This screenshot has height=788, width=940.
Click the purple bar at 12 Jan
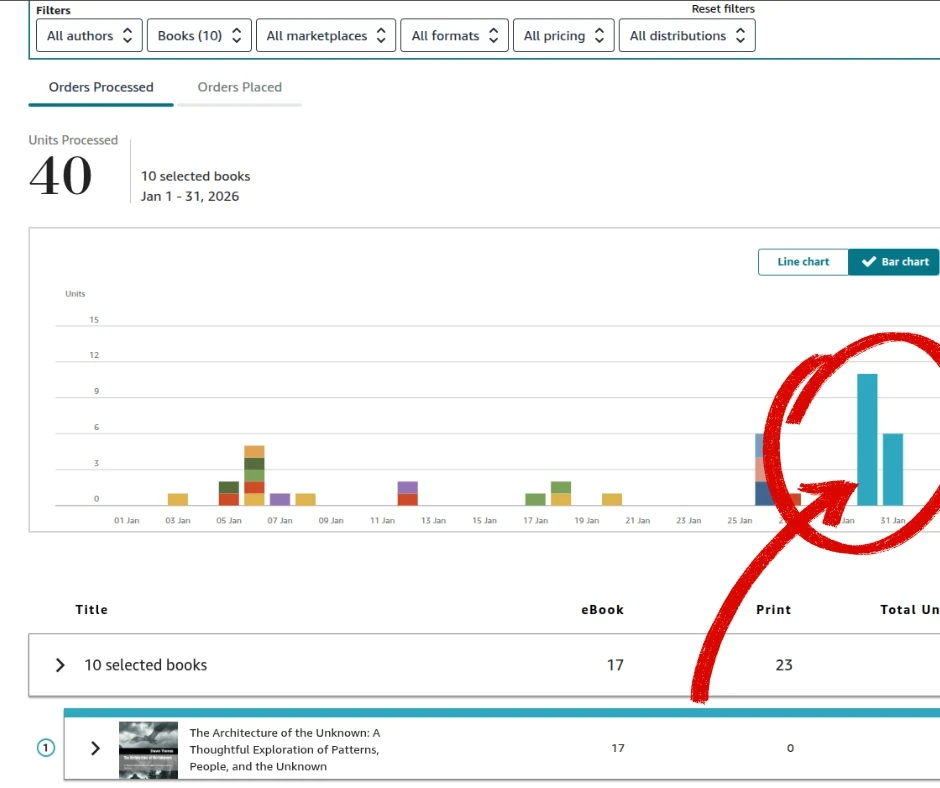point(407,493)
